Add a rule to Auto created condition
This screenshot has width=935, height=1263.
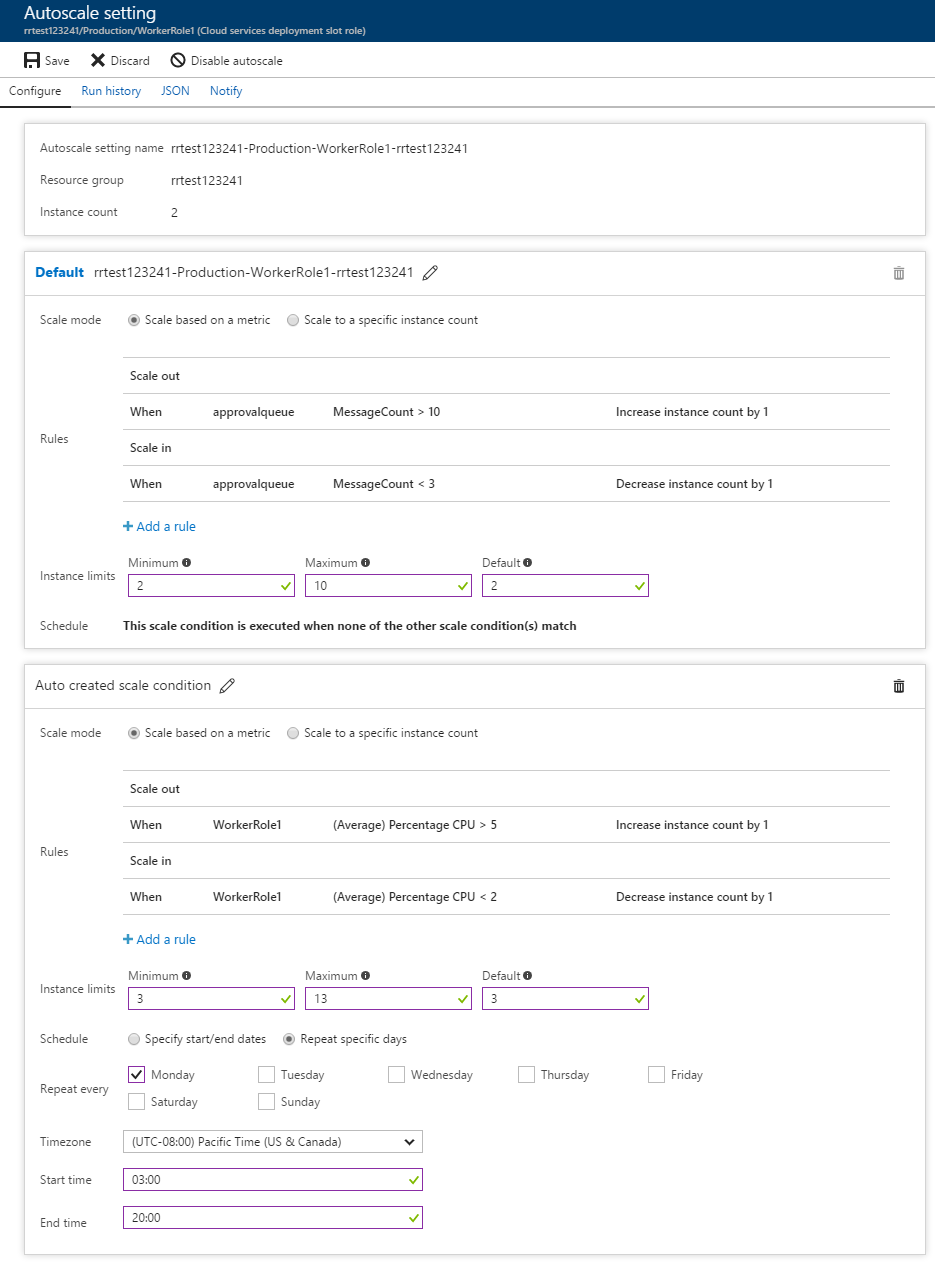[x=159, y=940]
